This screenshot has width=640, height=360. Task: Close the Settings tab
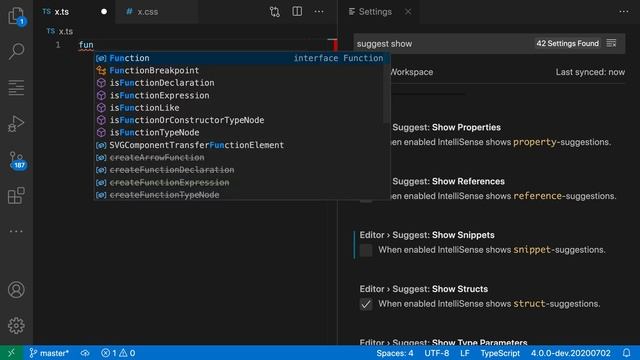click(x=408, y=12)
